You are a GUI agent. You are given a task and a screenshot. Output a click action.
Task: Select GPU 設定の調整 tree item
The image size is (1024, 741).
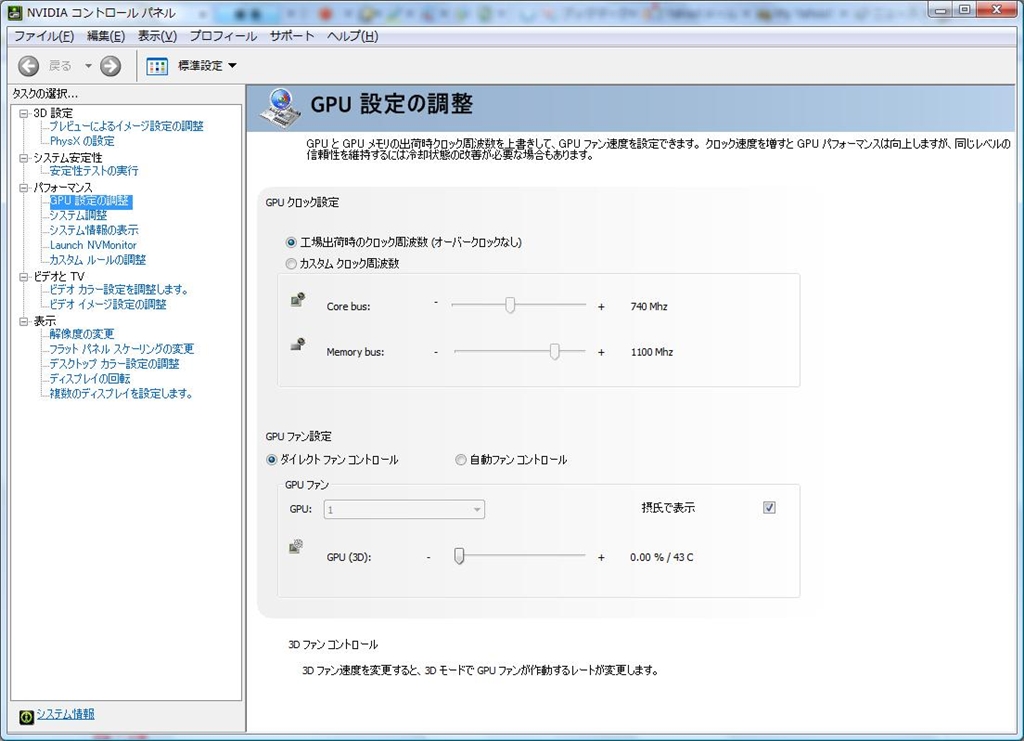click(91, 201)
